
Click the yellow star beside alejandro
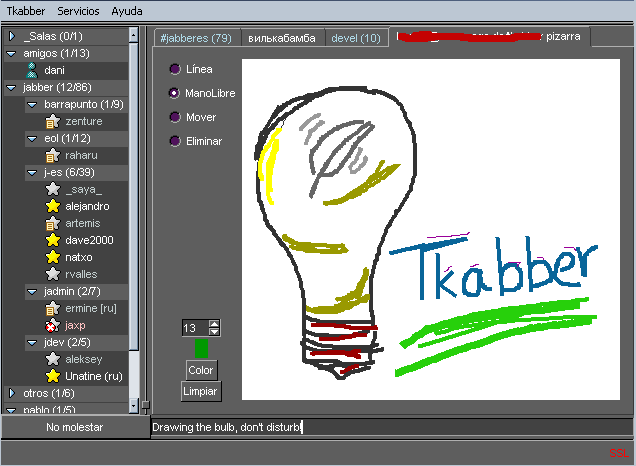[53, 206]
